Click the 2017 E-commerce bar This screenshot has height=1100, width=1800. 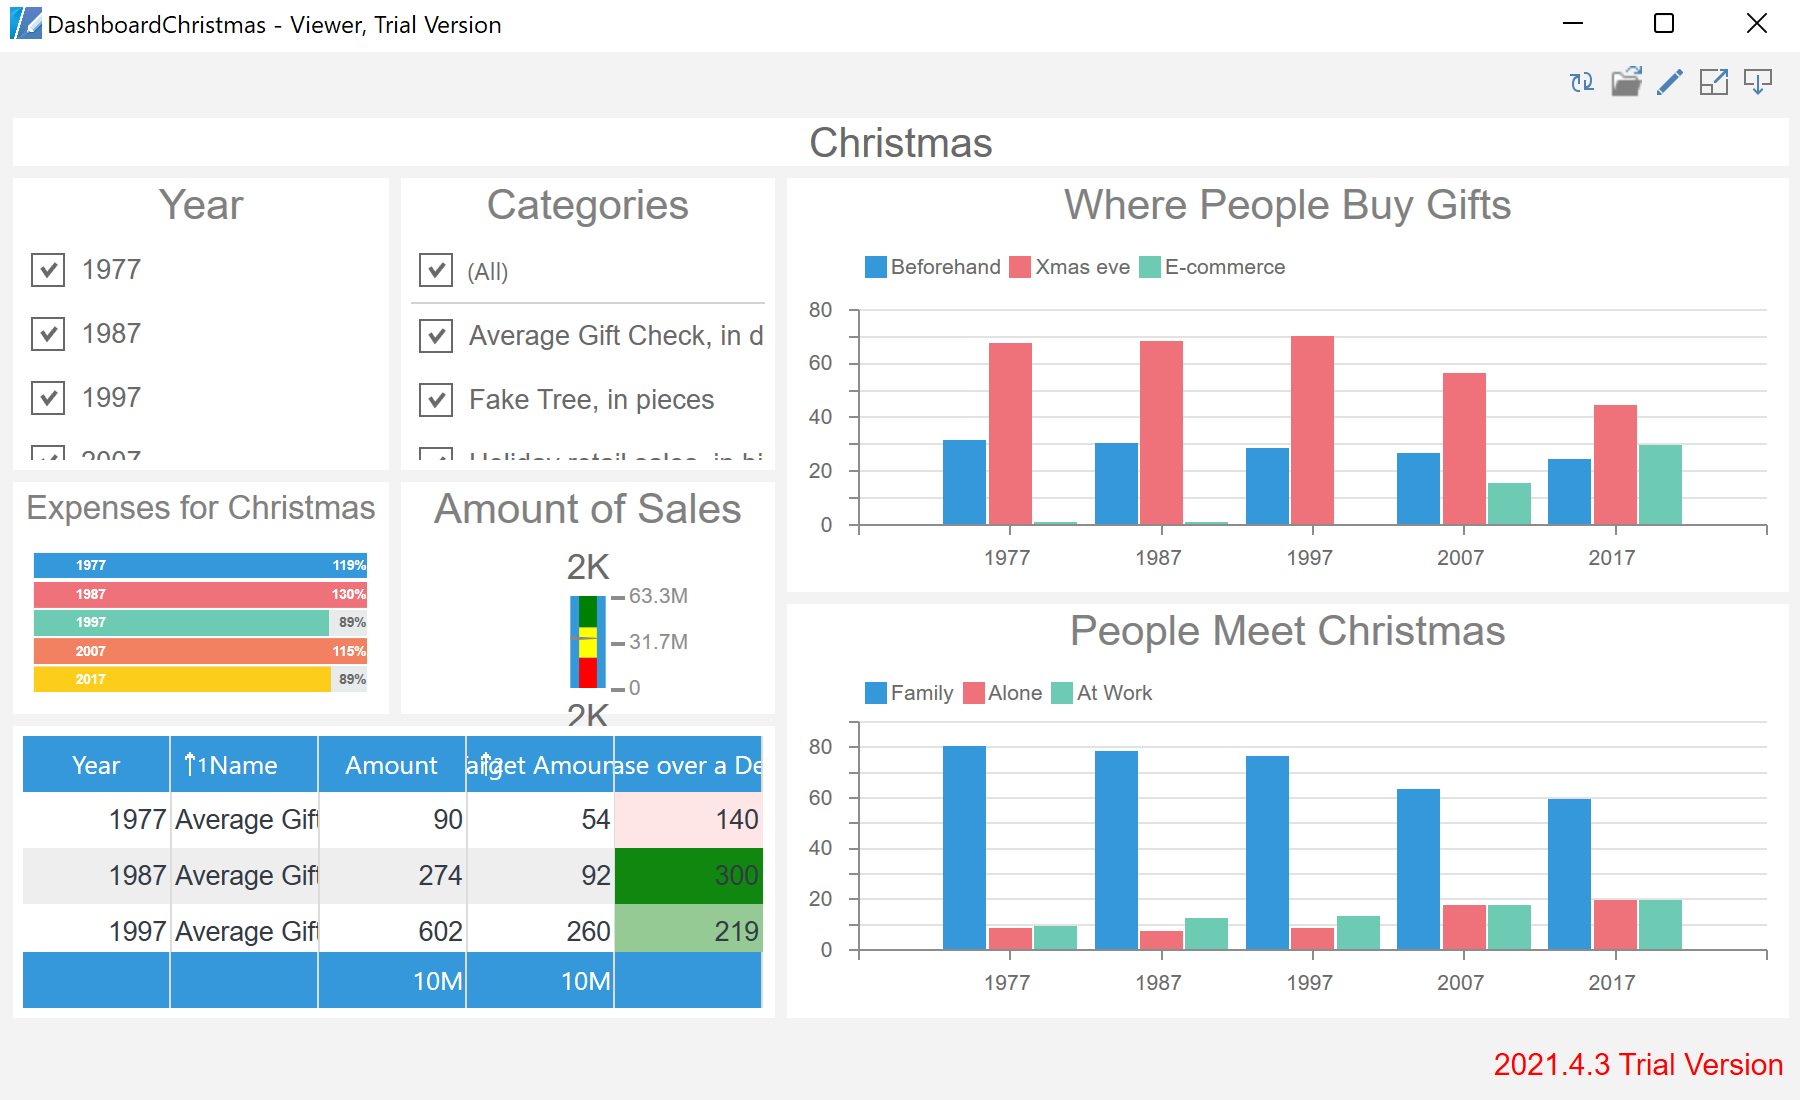pyautogui.click(x=1660, y=484)
